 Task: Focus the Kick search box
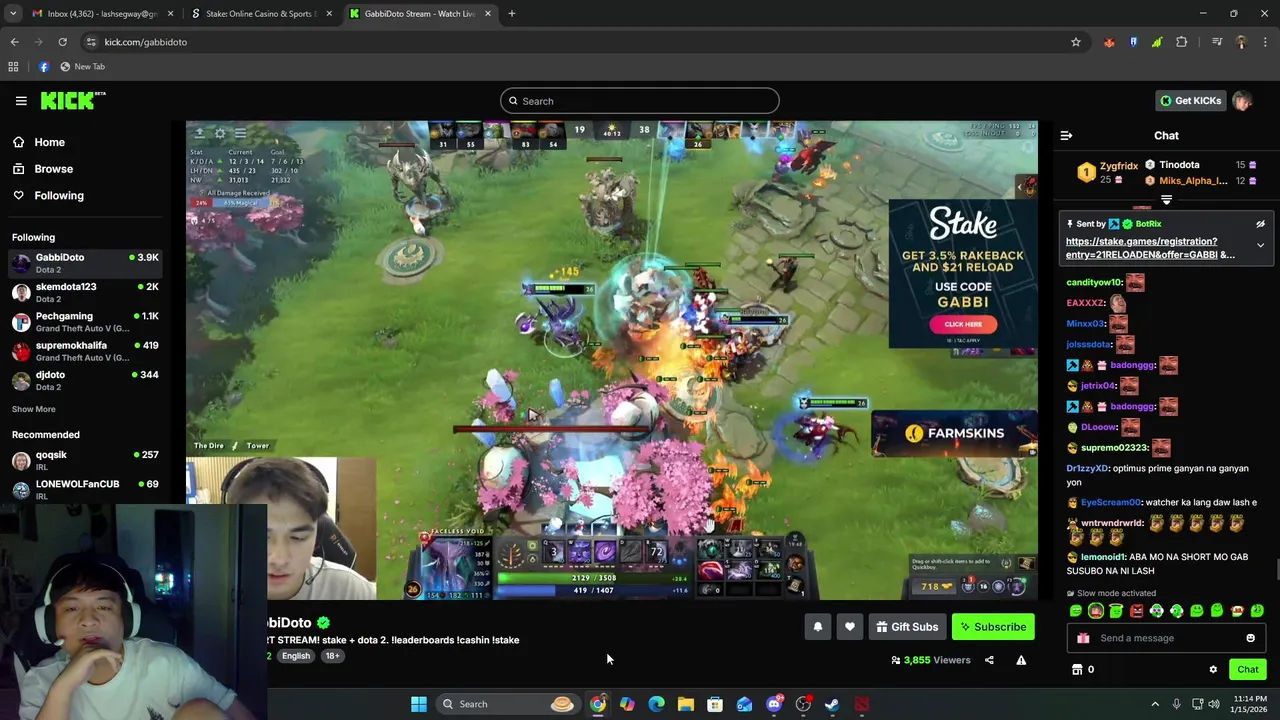pos(640,101)
